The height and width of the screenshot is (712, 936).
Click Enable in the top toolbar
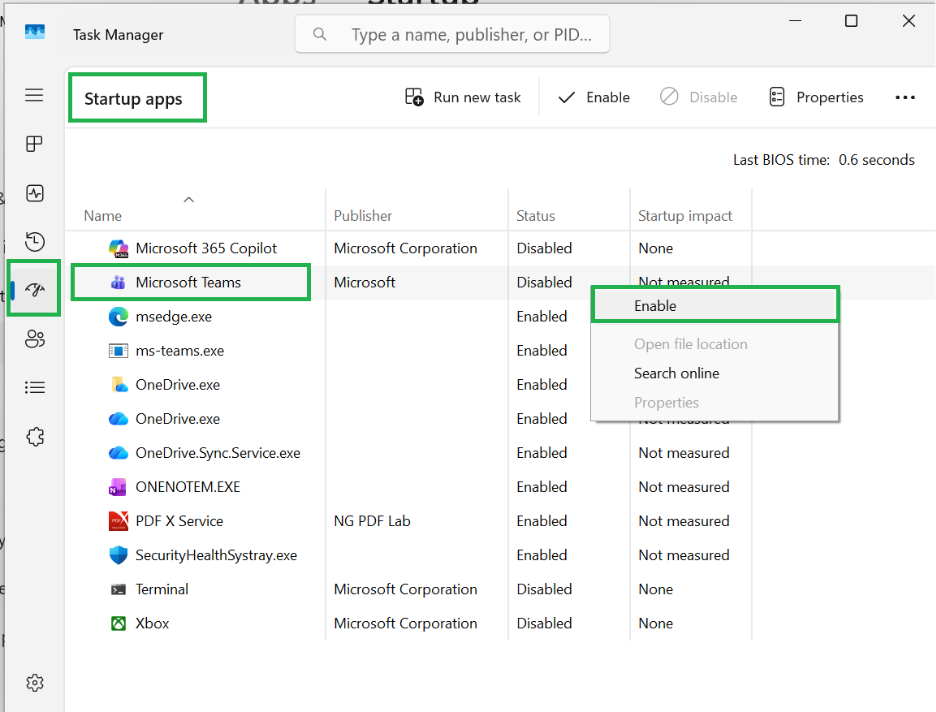[593, 97]
